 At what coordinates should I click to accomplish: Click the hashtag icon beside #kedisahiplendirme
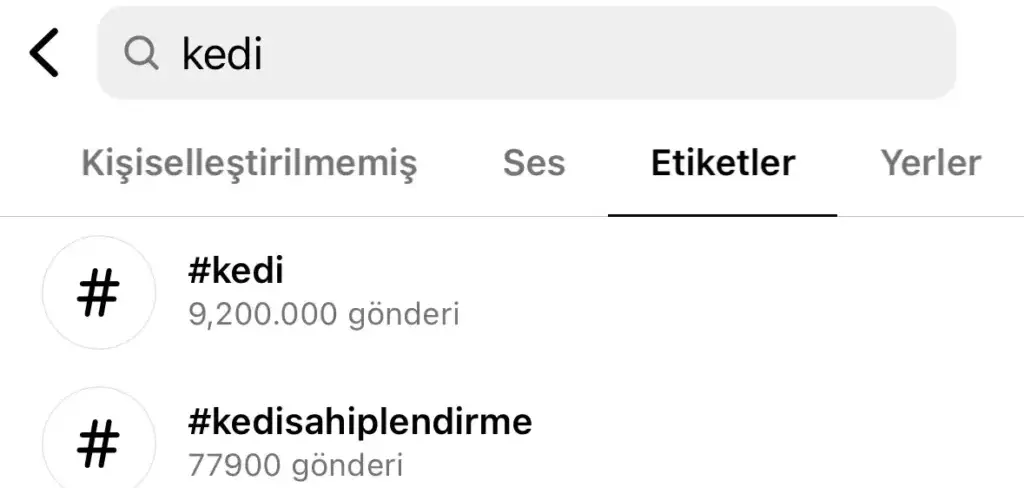99,444
